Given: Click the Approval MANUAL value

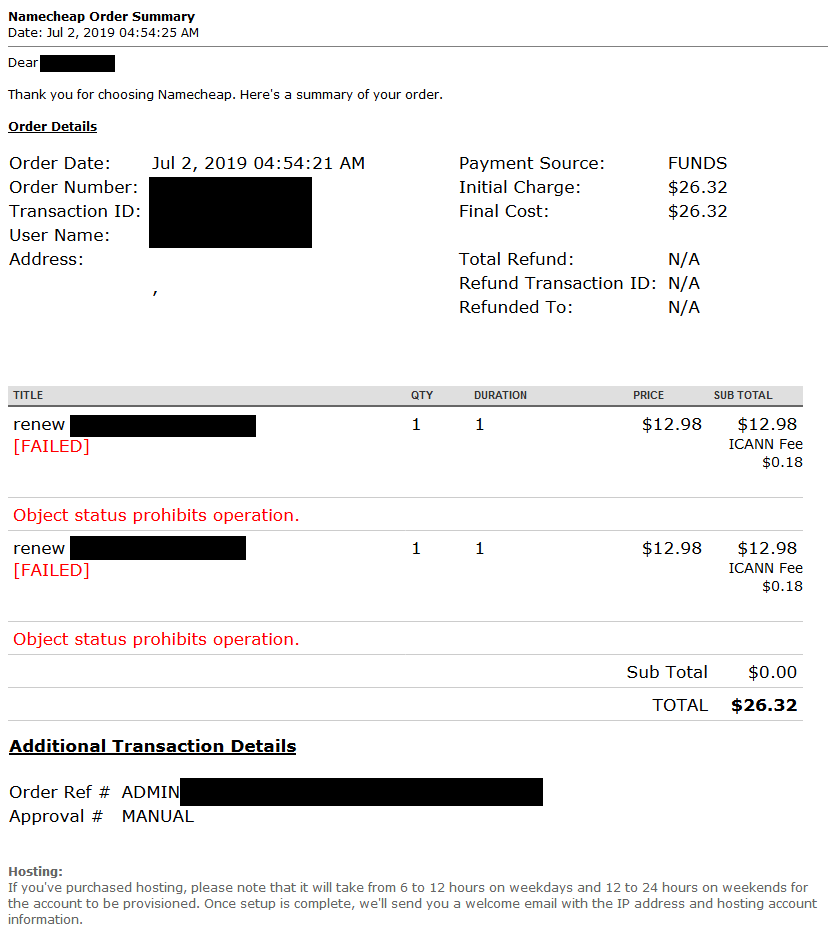Looking at the screenshot, I should [x=158, y=816].
